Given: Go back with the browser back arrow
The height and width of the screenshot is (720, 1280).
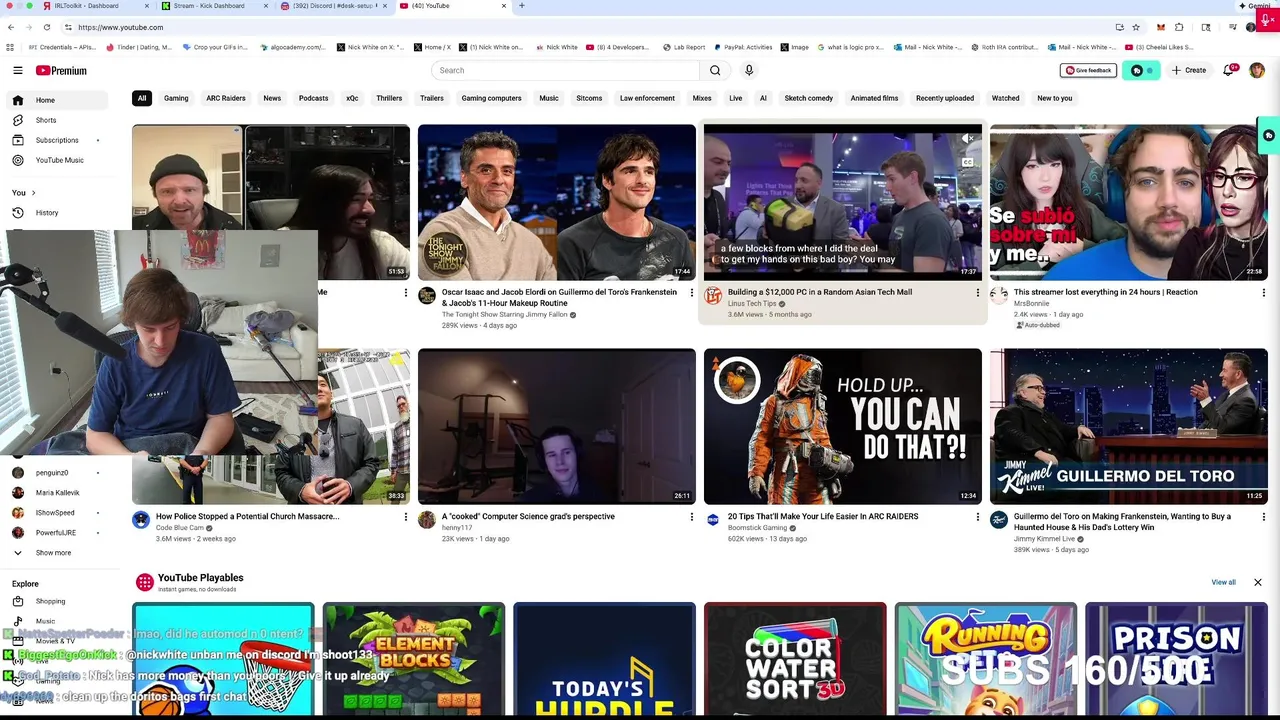Looking at the screenshot, I should (x=11, y=27).
